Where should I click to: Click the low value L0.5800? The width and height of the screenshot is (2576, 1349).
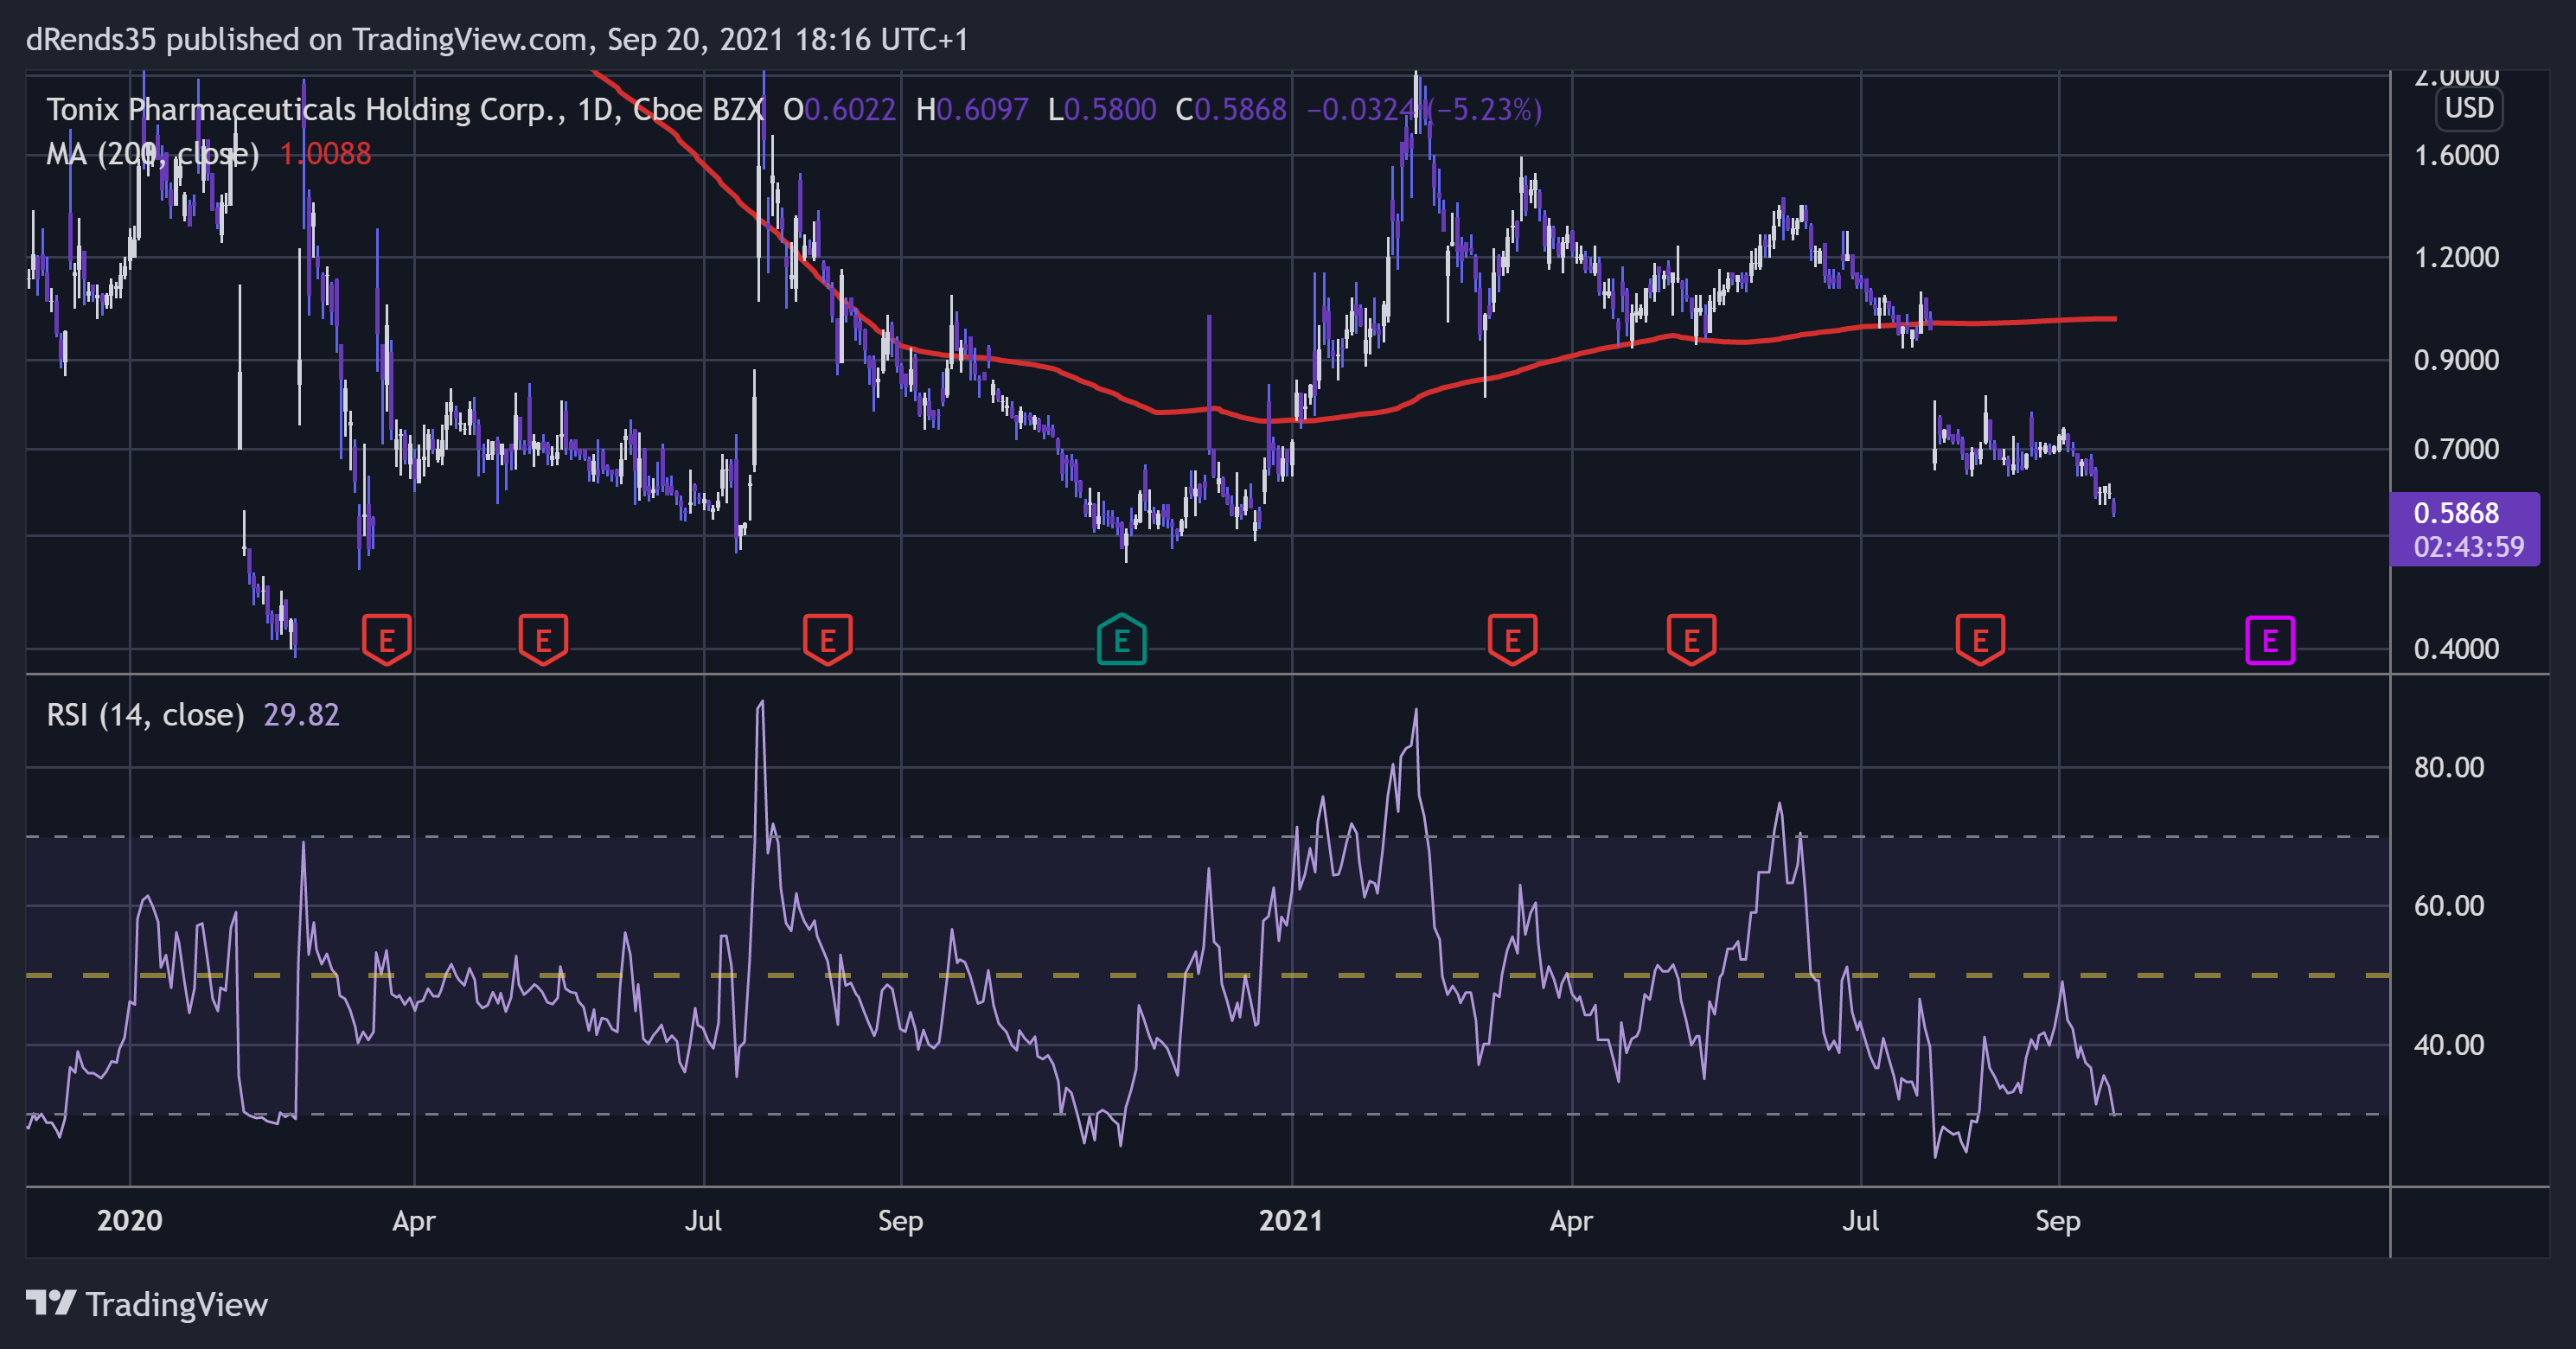1102,109
